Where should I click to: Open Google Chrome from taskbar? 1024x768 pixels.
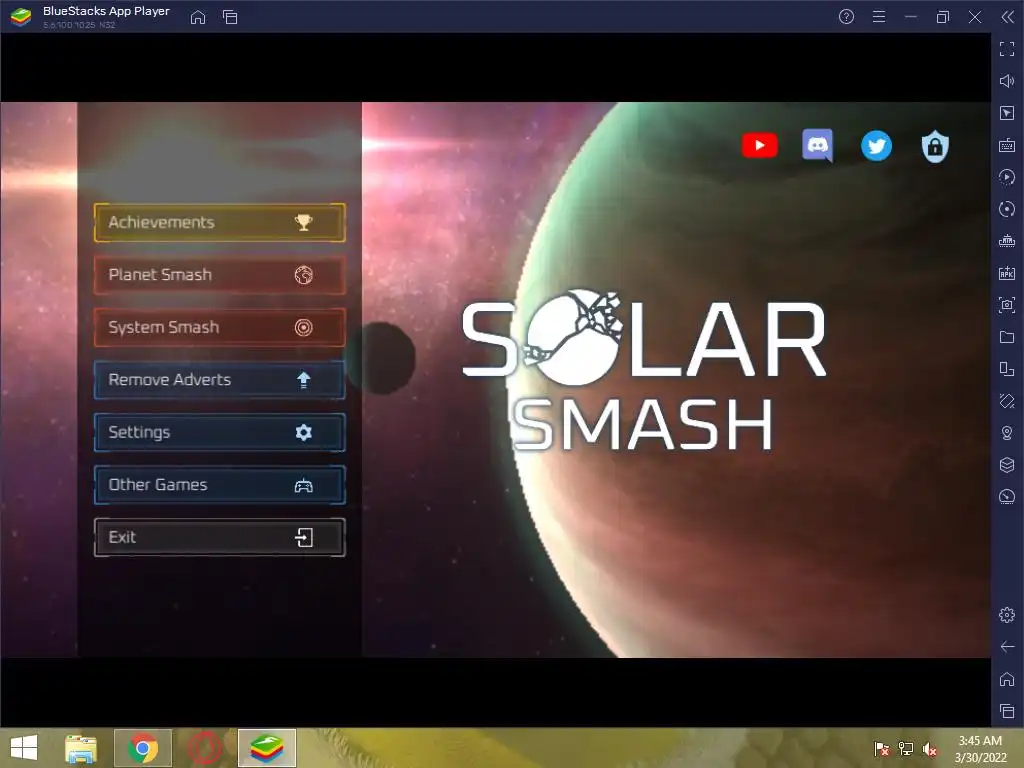coord(143,748)
